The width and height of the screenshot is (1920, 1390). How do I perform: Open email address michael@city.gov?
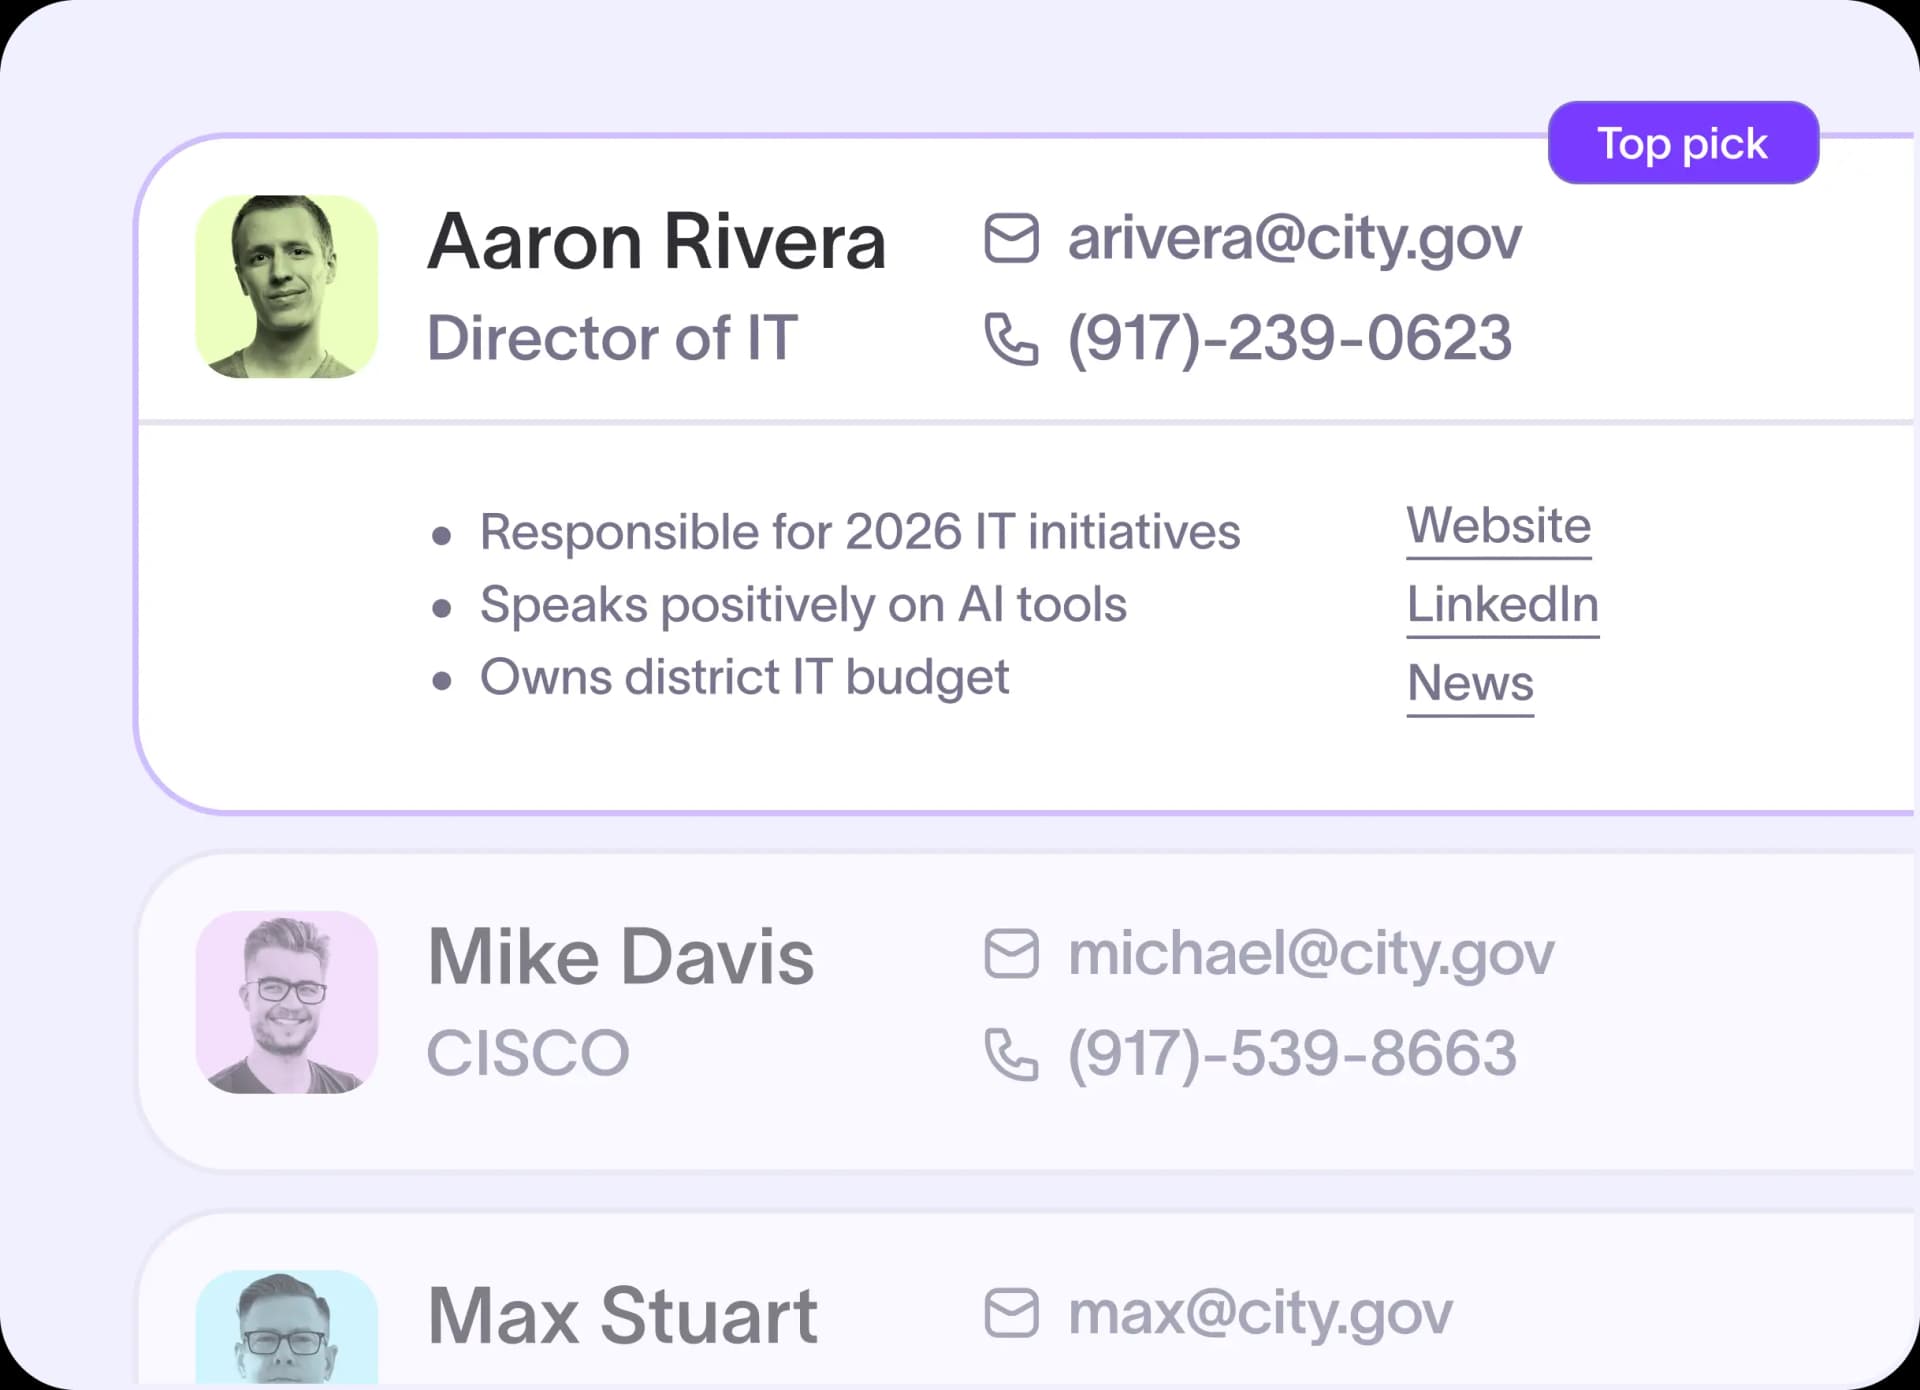(x=1311, y=955)
